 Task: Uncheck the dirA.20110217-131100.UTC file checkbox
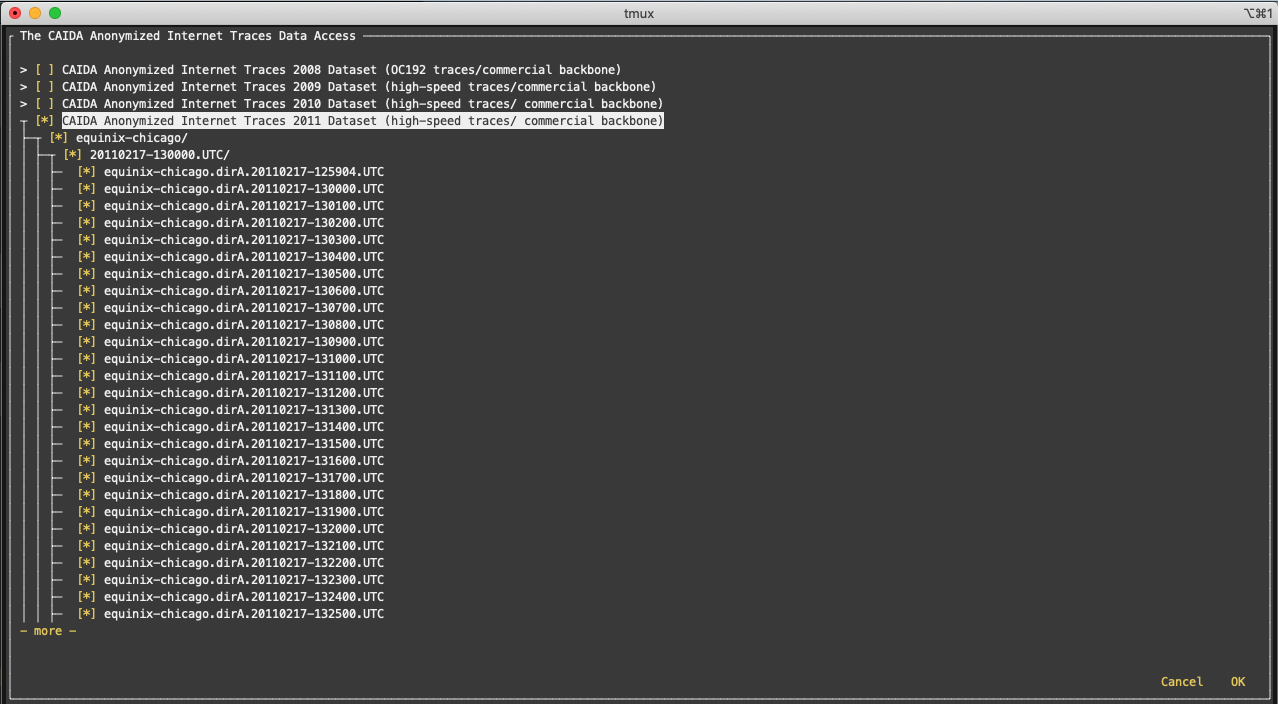coord(86,376)
